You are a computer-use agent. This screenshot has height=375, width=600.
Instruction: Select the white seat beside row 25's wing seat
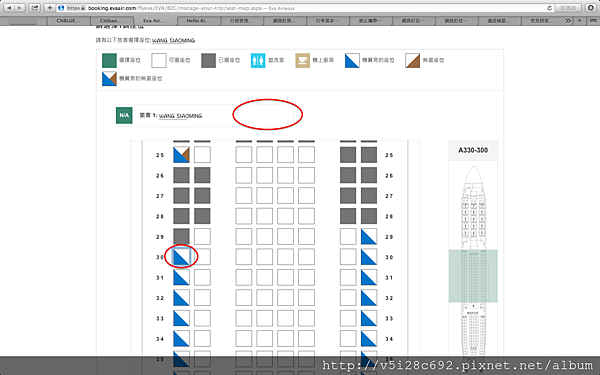pos(202,155)
